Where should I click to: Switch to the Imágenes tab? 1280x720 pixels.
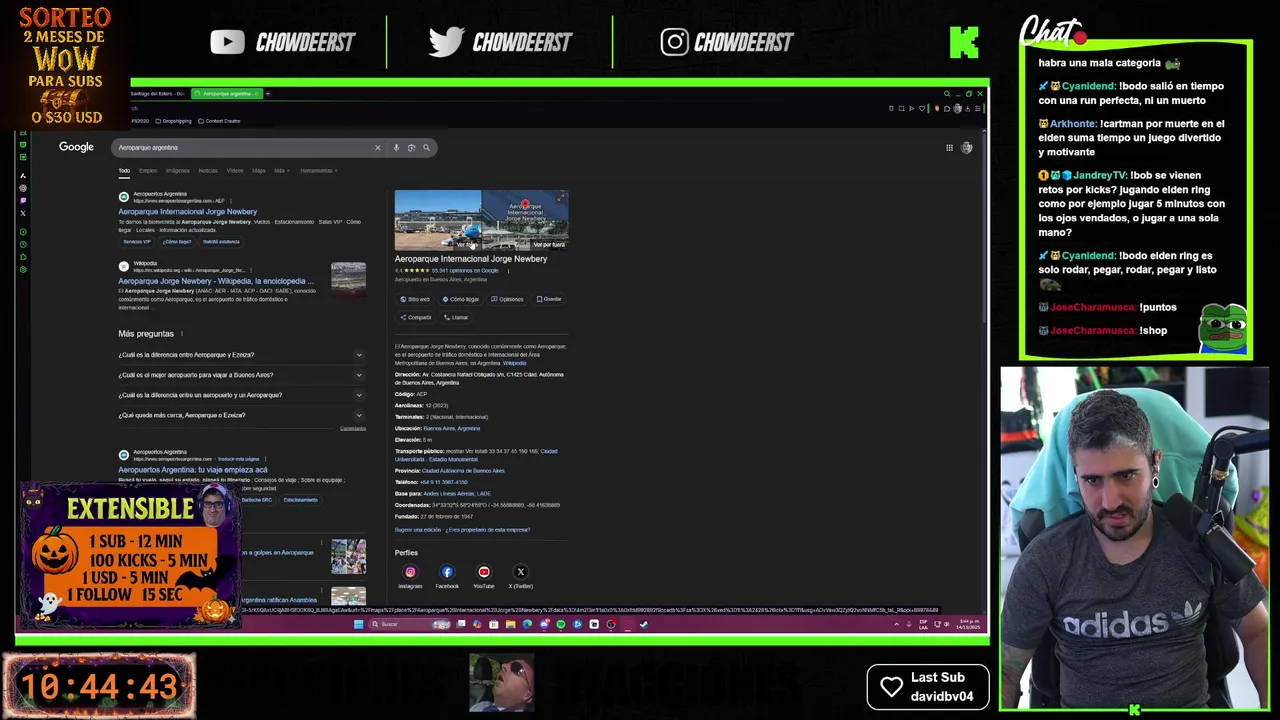click(177, 171)
